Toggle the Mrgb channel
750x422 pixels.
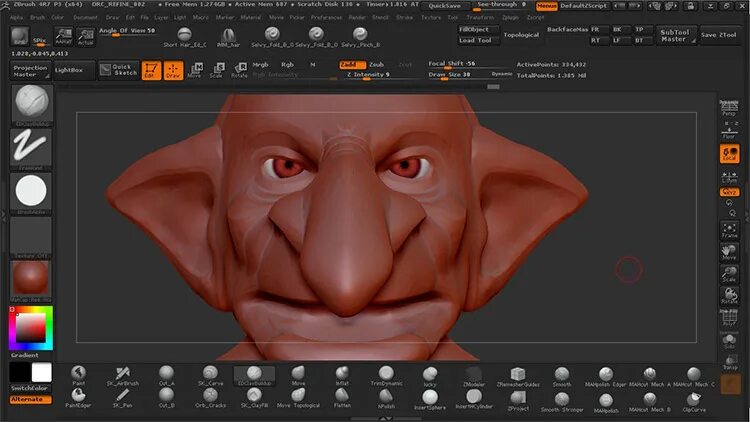tap(260, 64)
